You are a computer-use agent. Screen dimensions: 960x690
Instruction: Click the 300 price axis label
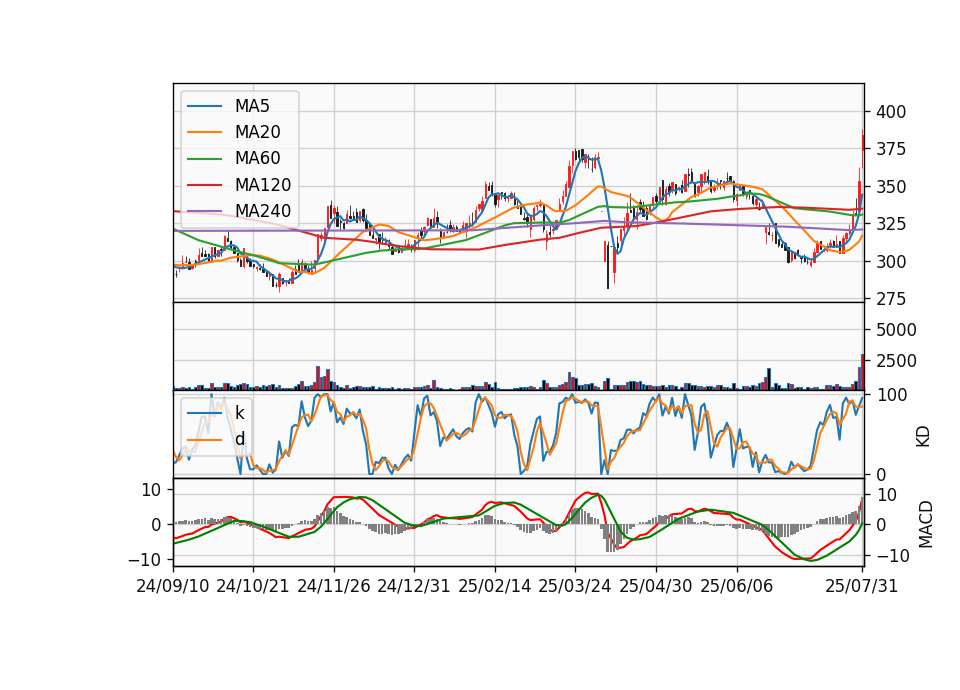click(891, 261)
